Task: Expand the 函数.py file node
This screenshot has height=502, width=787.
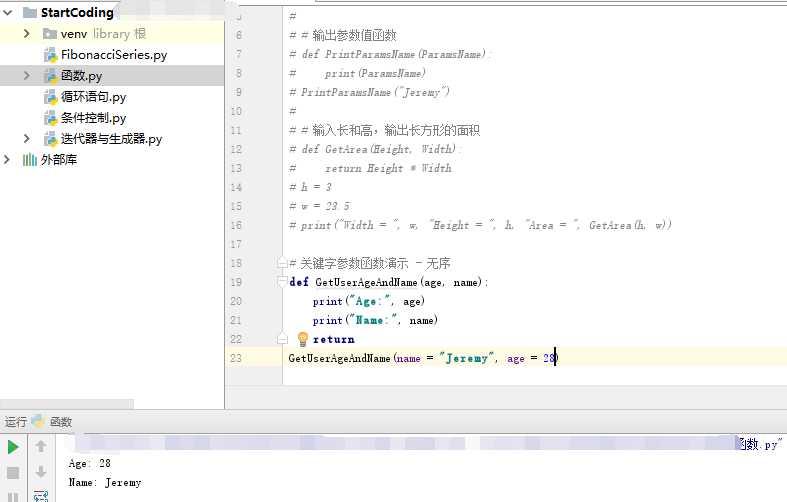Action: pos(27,76)
